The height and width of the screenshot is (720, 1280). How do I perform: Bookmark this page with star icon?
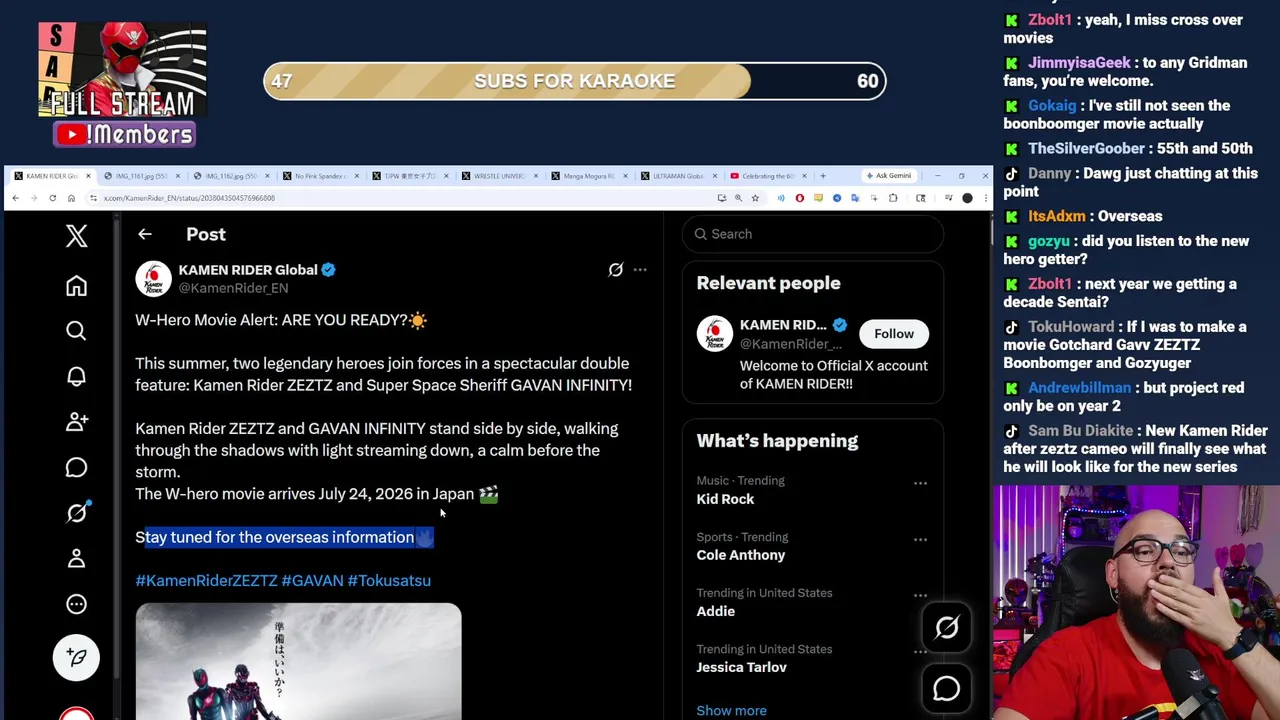coord(755,198)
